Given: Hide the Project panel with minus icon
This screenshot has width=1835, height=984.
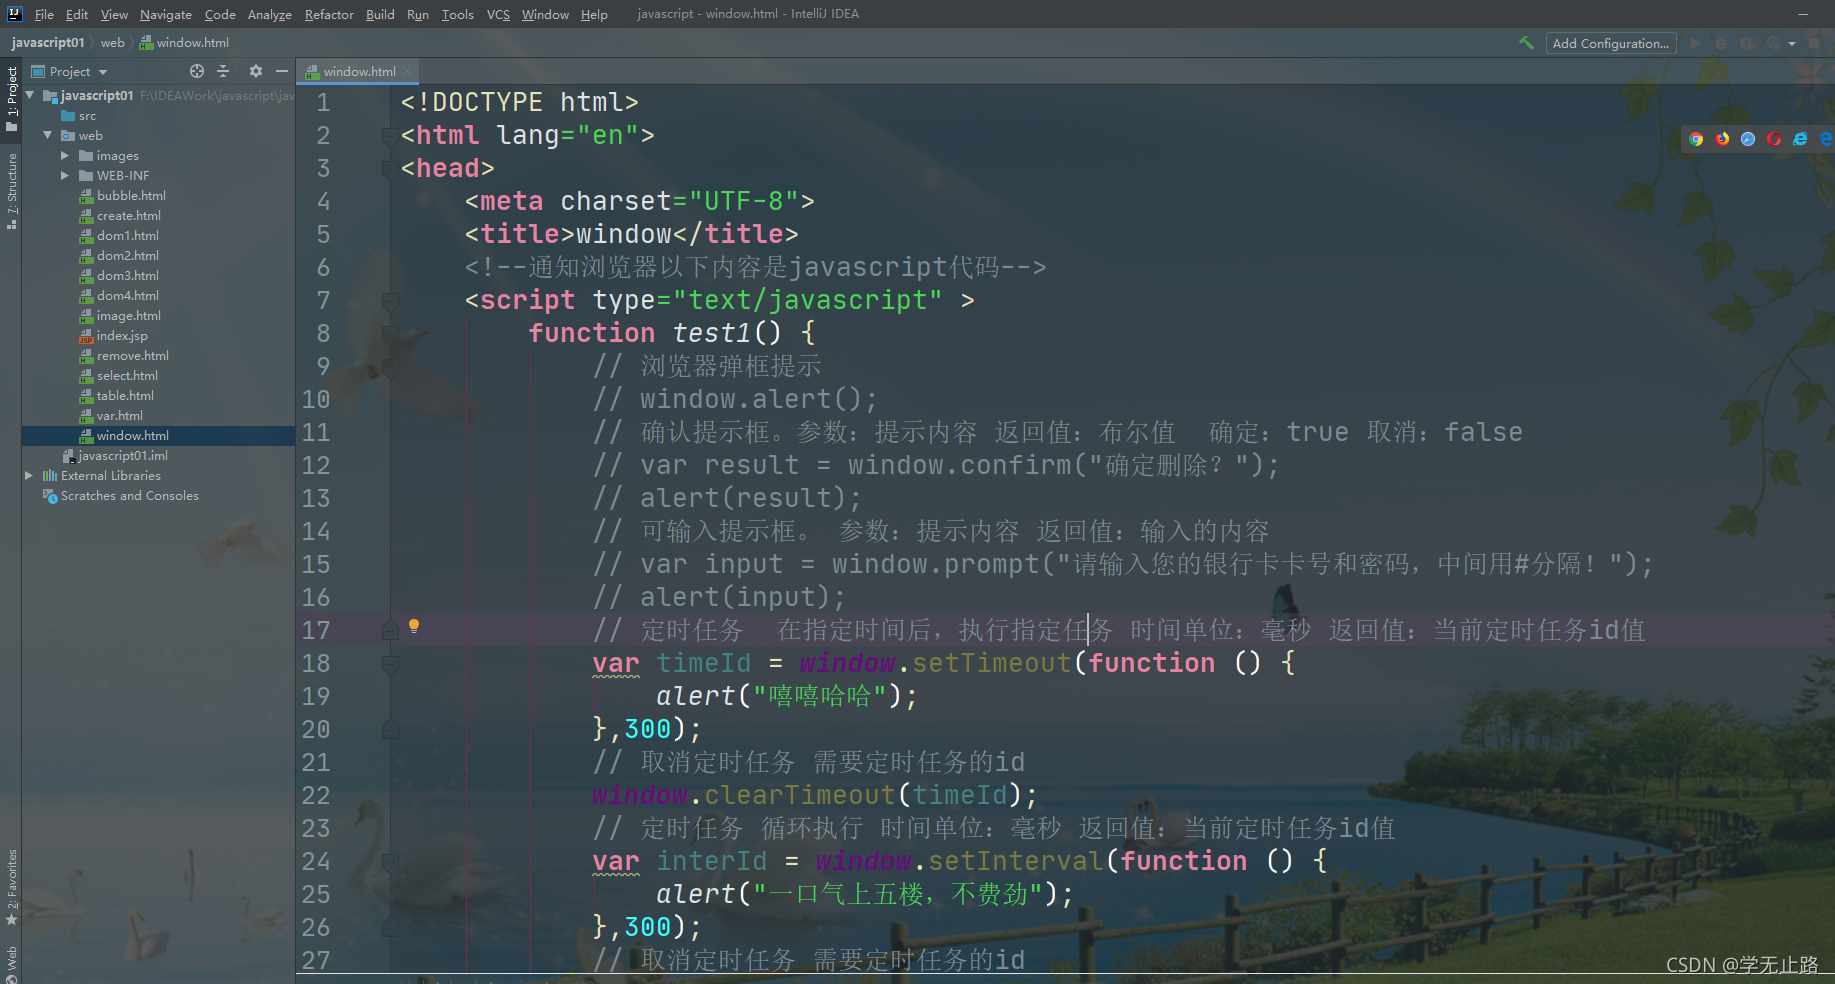Looking at the screenshot, I should [x=282, y=71].
